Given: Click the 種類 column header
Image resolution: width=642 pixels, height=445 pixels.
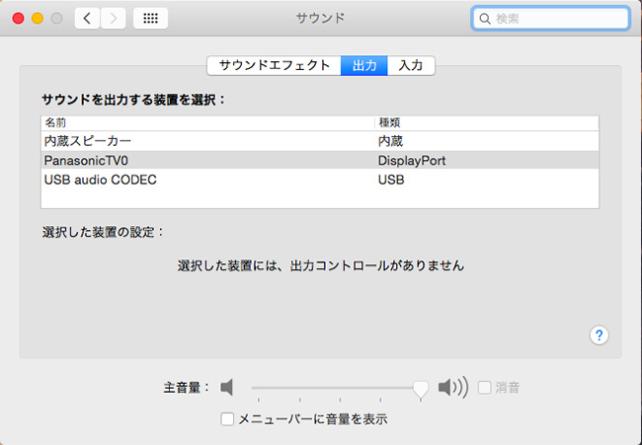Looking at the screenshot, I should point(486,123).
